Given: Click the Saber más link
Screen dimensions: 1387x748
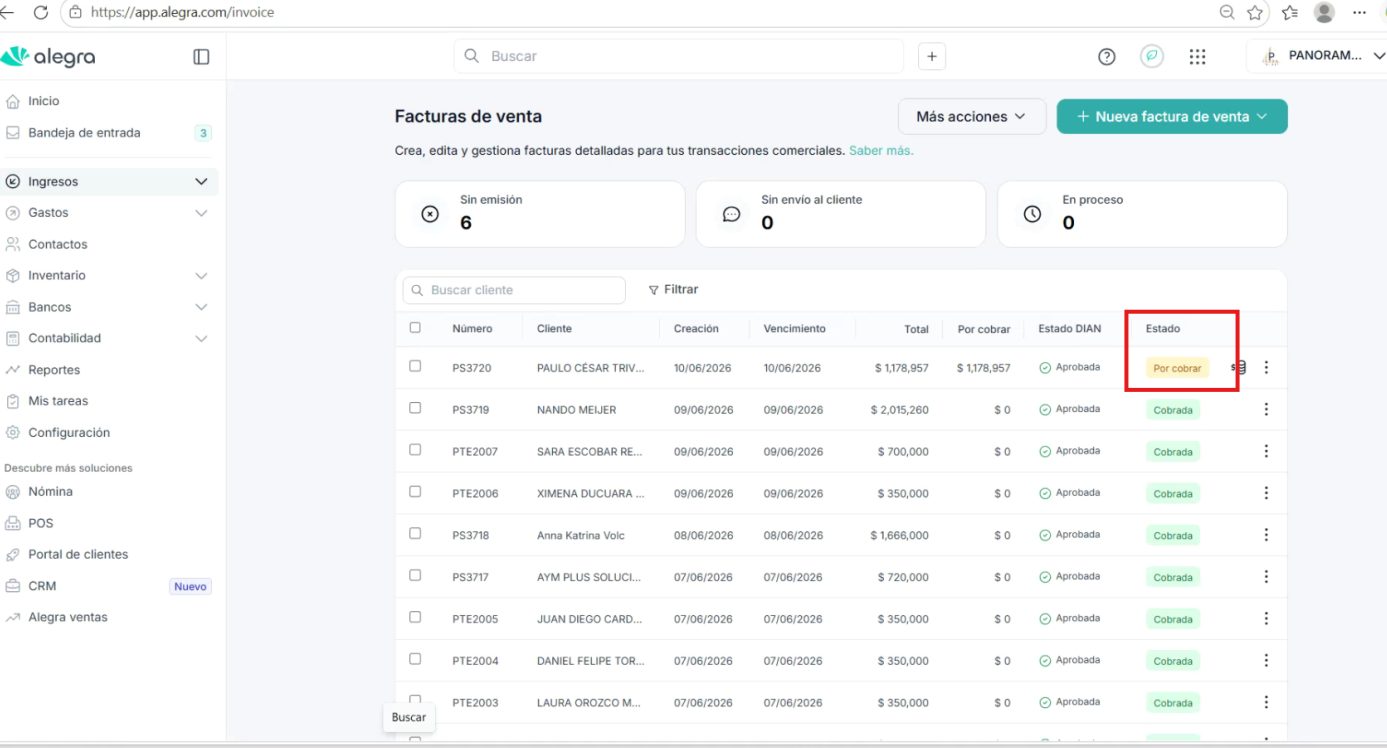Looking at the screenshot, I should pyautogui.click(x=881, y=151).
